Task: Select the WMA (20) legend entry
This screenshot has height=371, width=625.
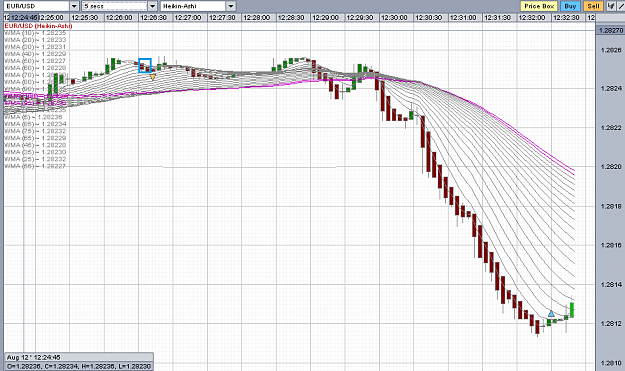Action: 35,40
